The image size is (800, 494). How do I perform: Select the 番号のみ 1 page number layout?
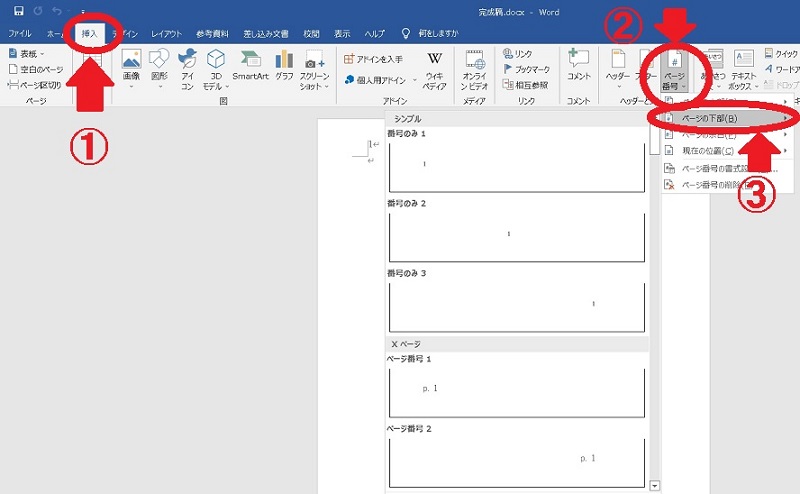click(x=517, y=162)
